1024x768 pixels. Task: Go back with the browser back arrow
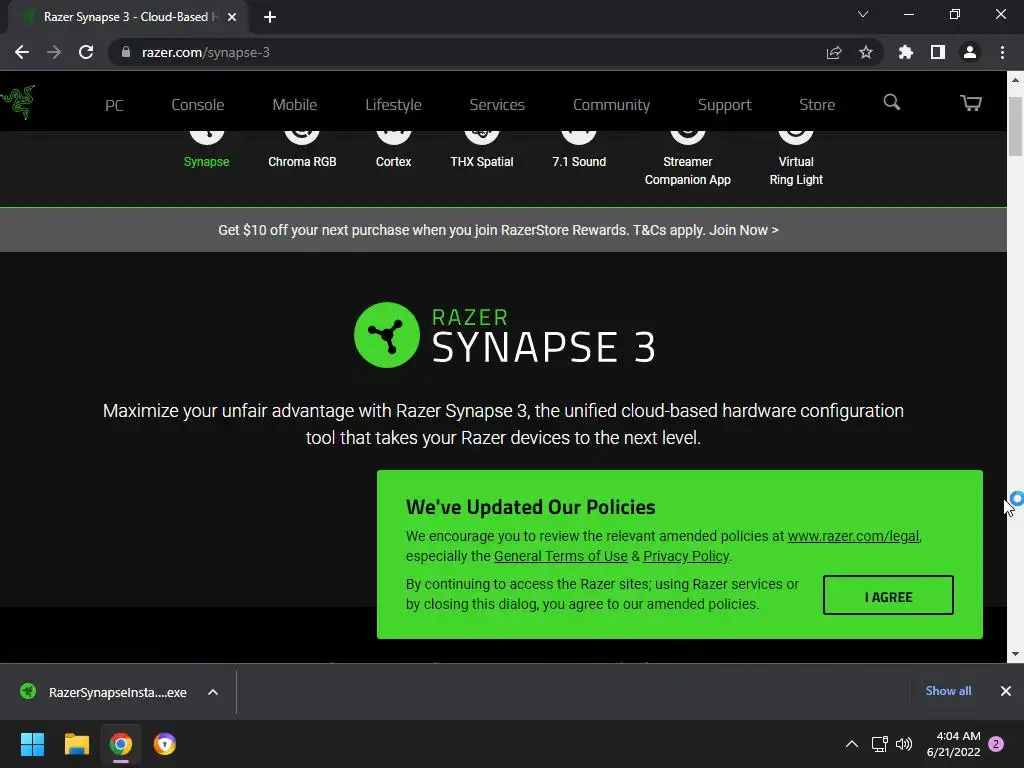pos(22,52)
